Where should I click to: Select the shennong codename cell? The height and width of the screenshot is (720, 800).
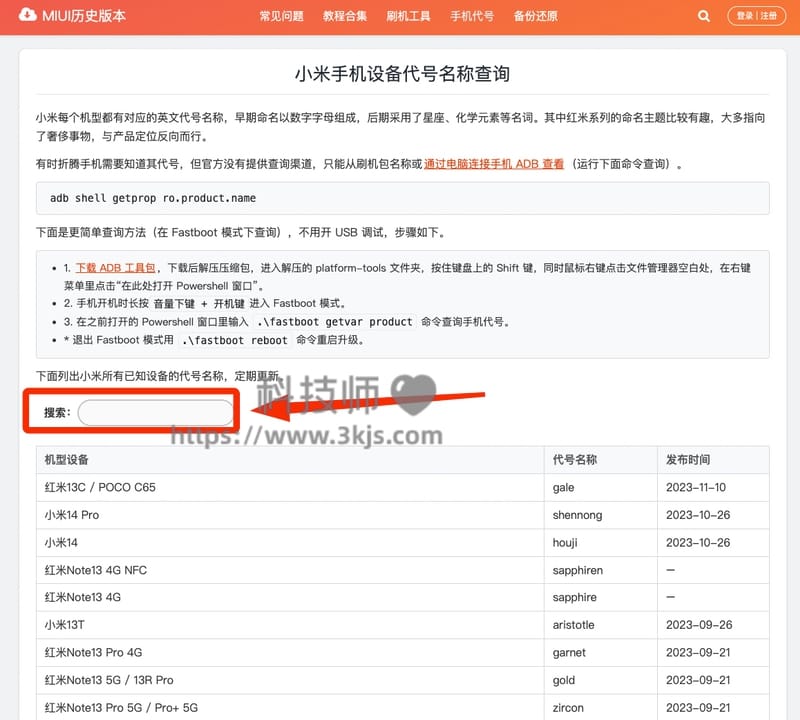coord(601,515)
